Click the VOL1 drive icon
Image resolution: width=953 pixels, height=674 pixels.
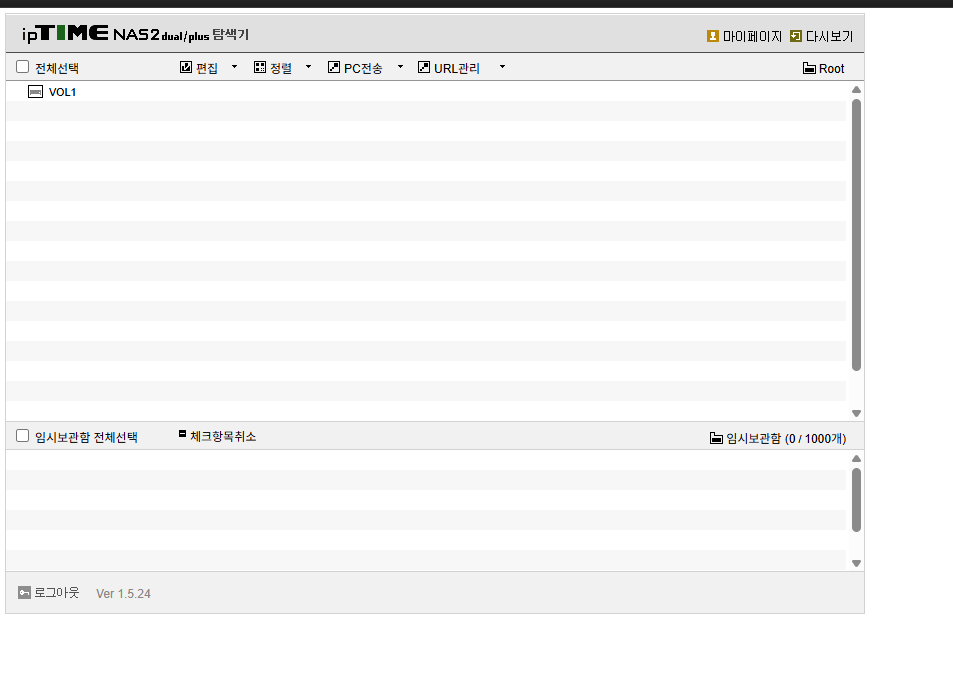35,92
